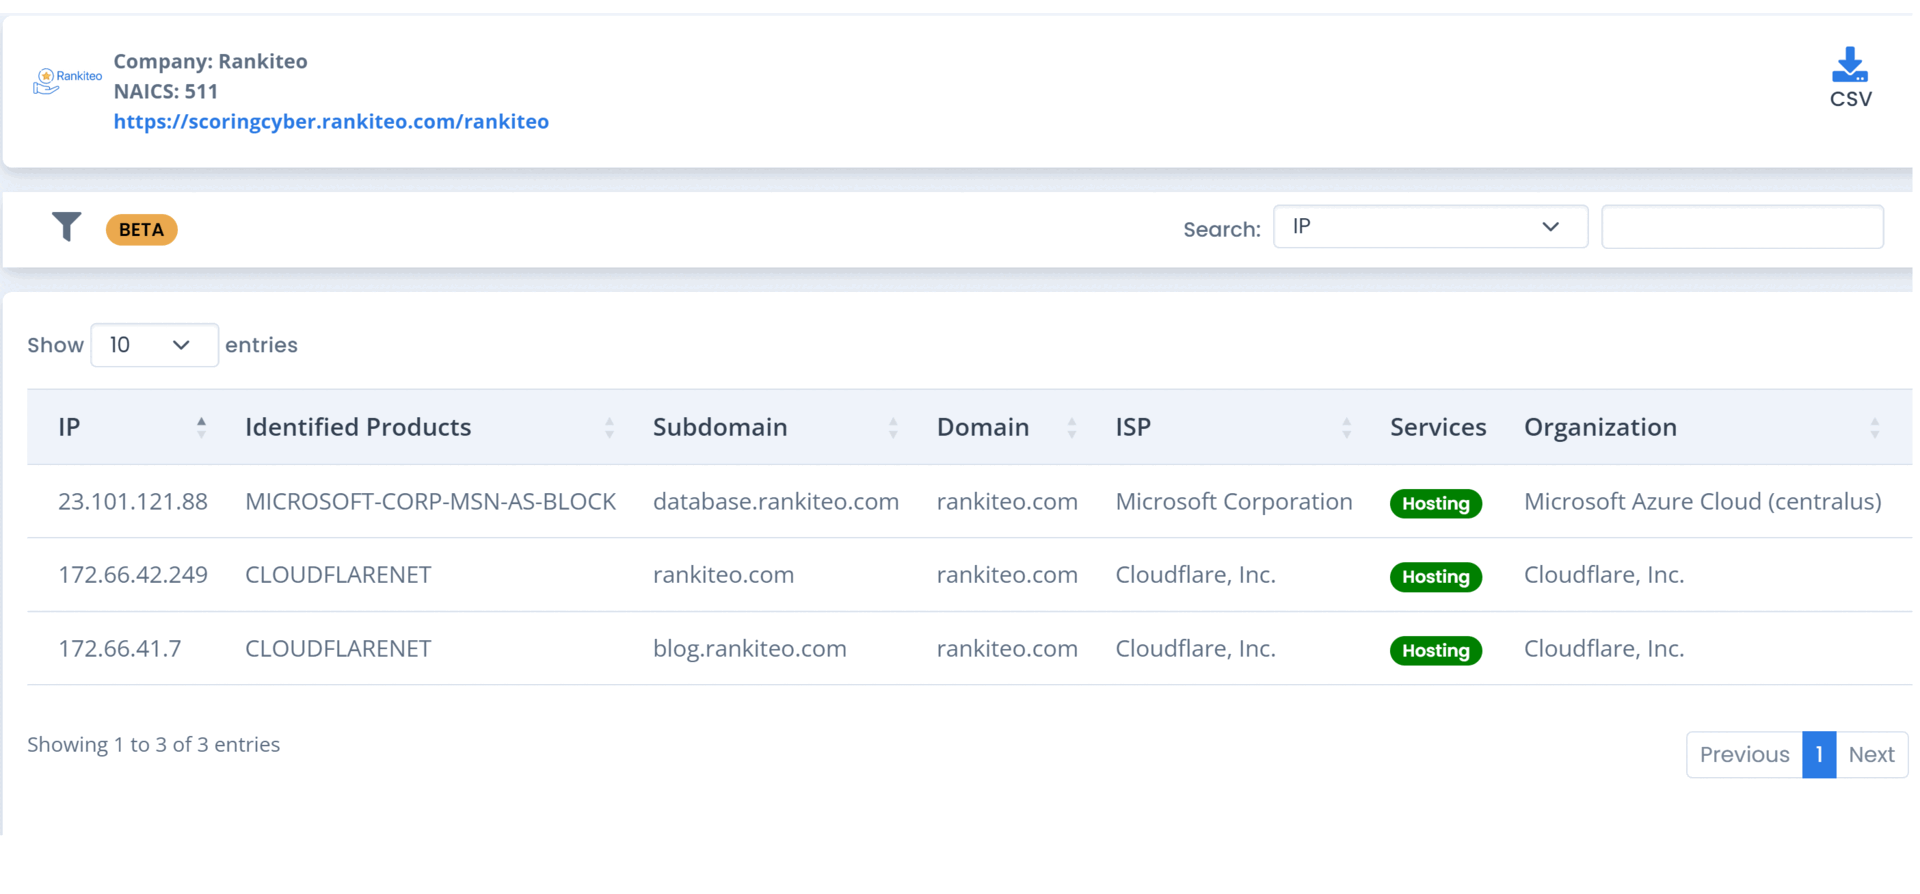Sort by ISP column arrows

[x=1346, y=428]
